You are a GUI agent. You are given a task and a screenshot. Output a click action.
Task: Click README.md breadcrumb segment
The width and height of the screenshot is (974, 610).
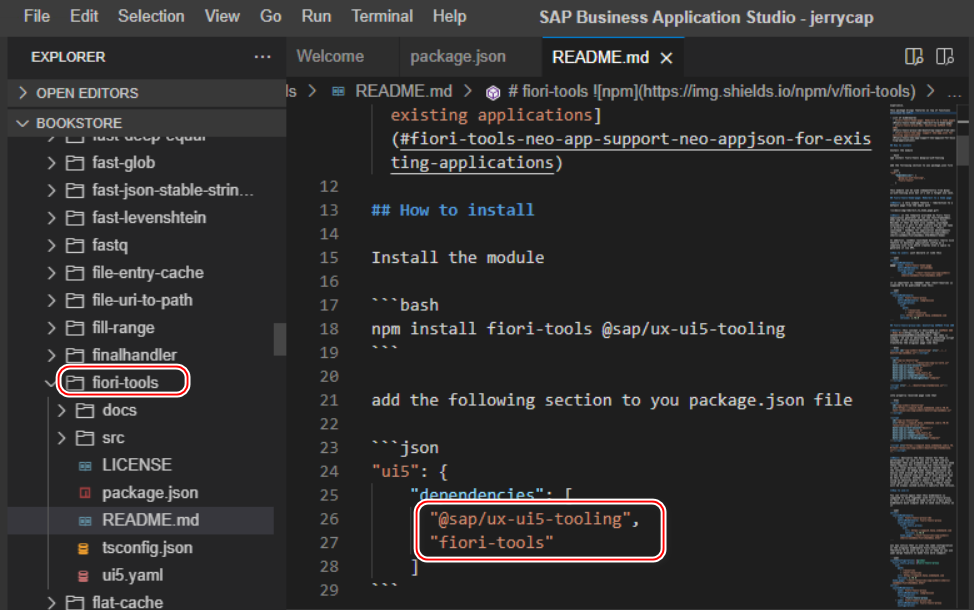click(404, 92)
